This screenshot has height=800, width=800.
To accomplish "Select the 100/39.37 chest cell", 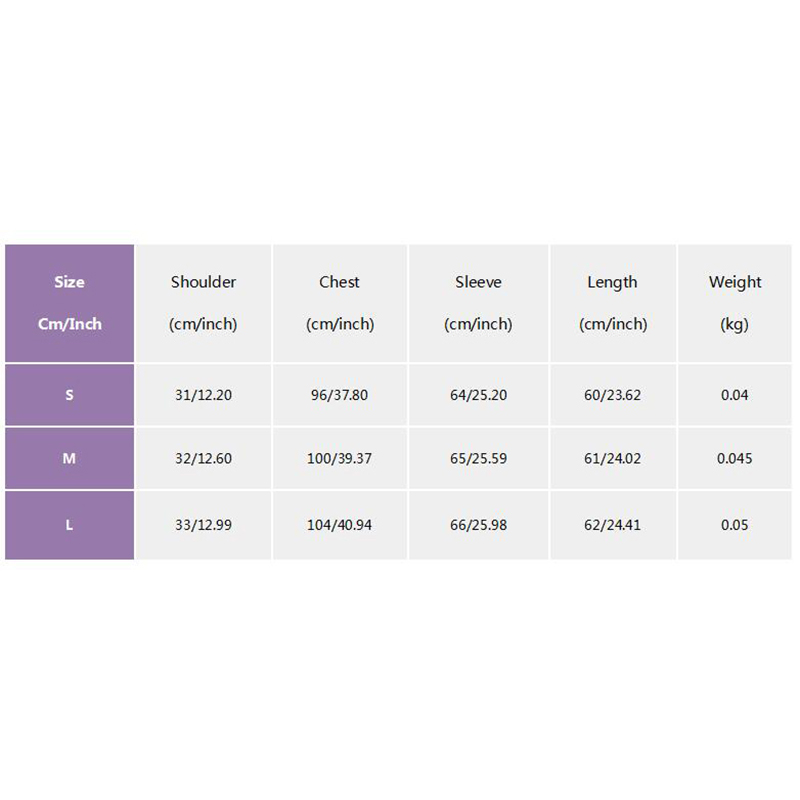I will pos(339,459).
